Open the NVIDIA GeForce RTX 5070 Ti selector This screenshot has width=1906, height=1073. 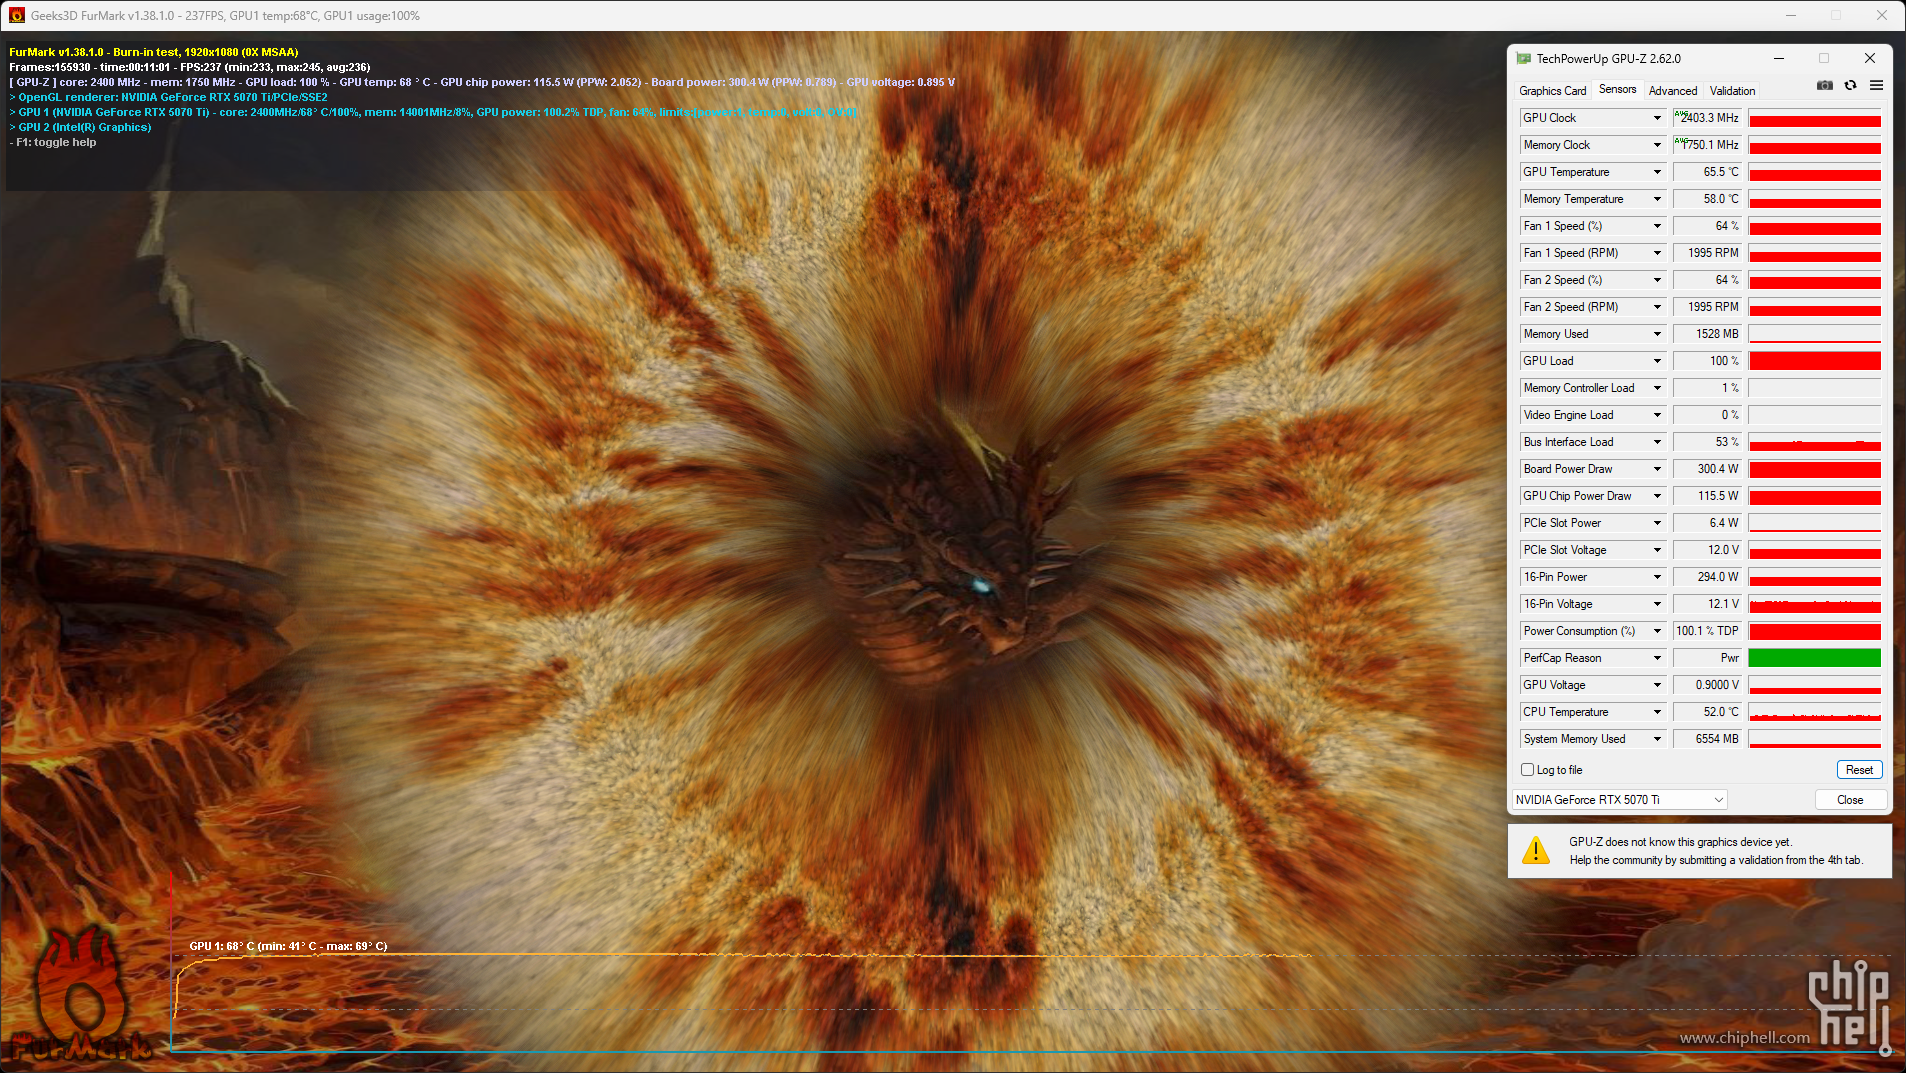1619,800
